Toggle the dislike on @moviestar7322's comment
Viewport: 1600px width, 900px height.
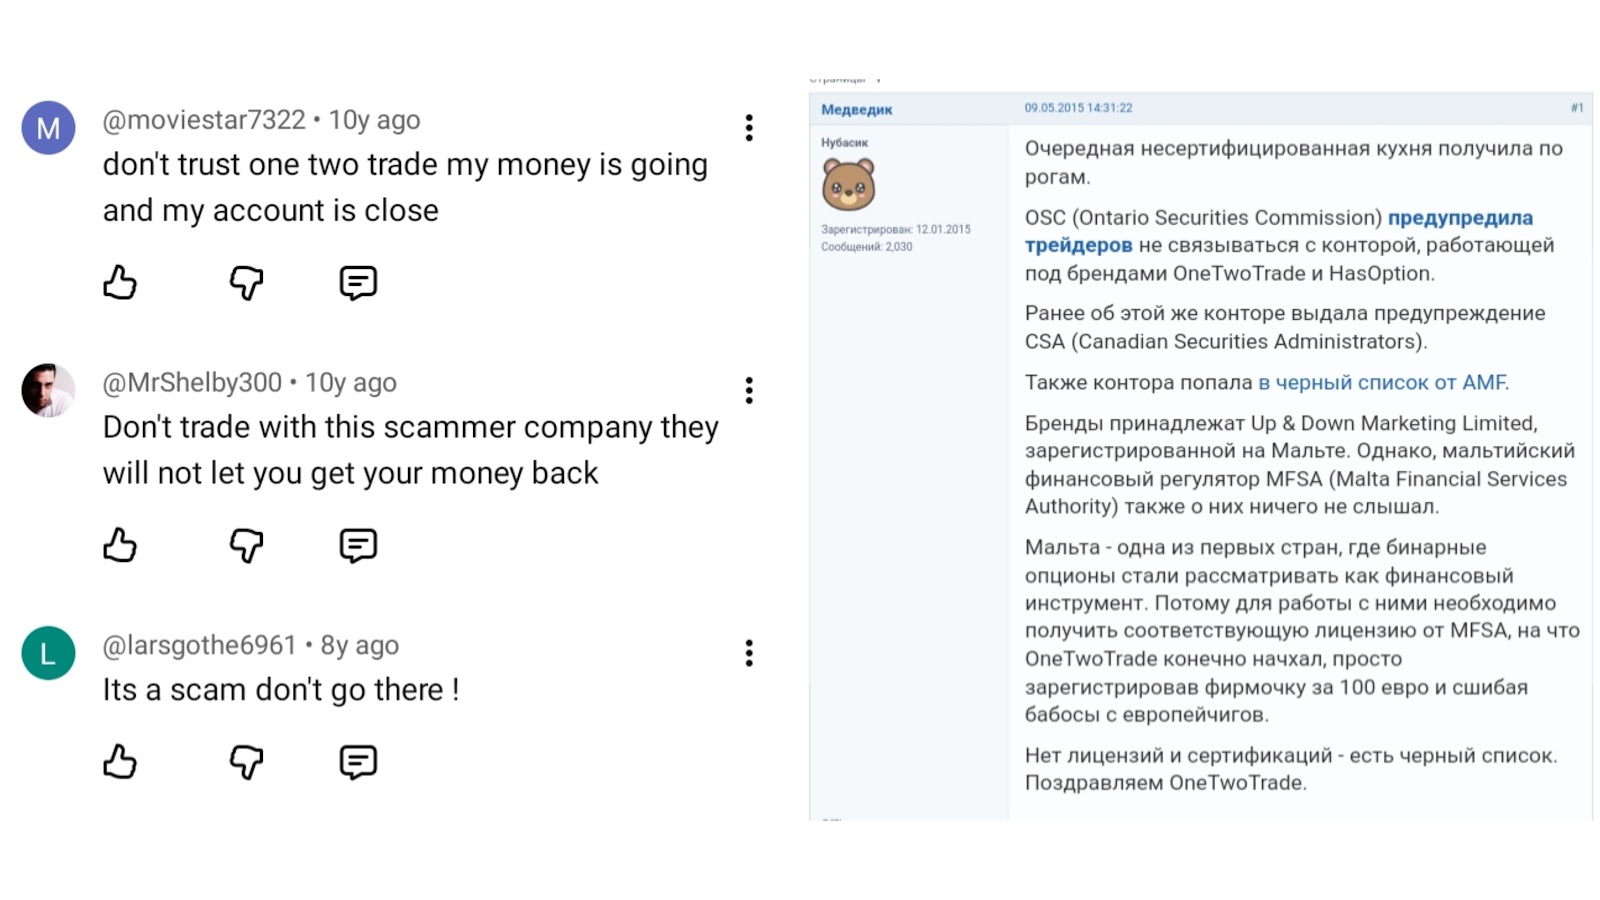(x=245, y=283)
